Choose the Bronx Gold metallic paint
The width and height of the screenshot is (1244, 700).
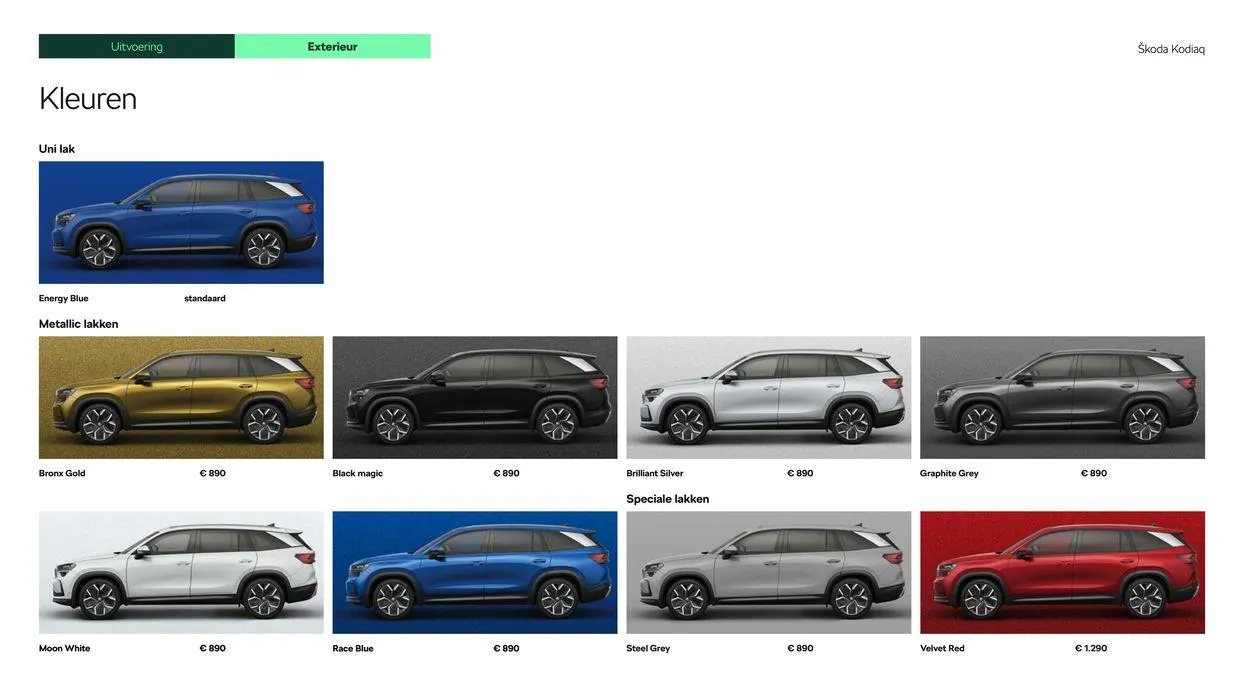point(181,397)
